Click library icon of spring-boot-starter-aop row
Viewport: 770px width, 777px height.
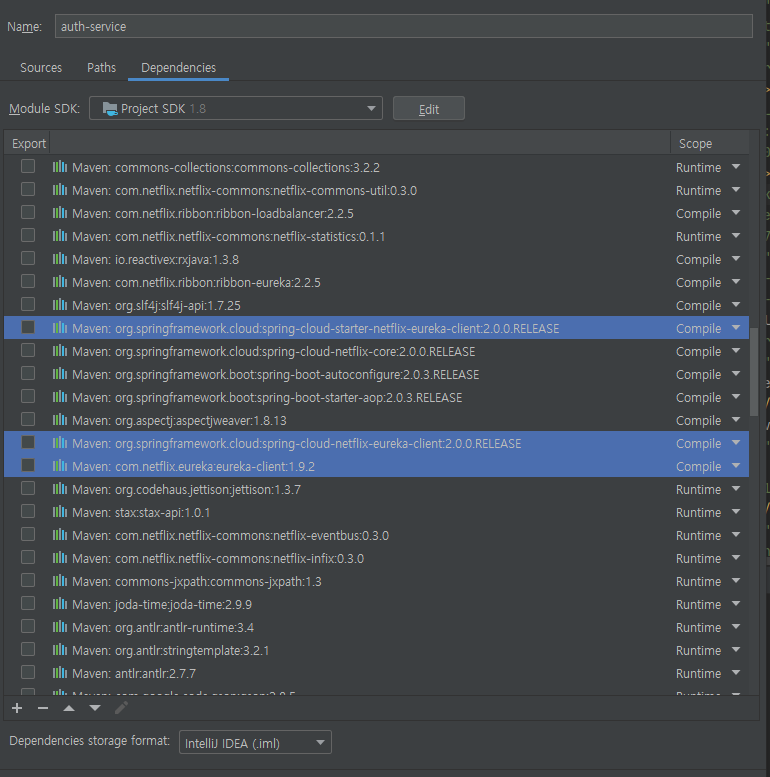(x=60, y=397)
